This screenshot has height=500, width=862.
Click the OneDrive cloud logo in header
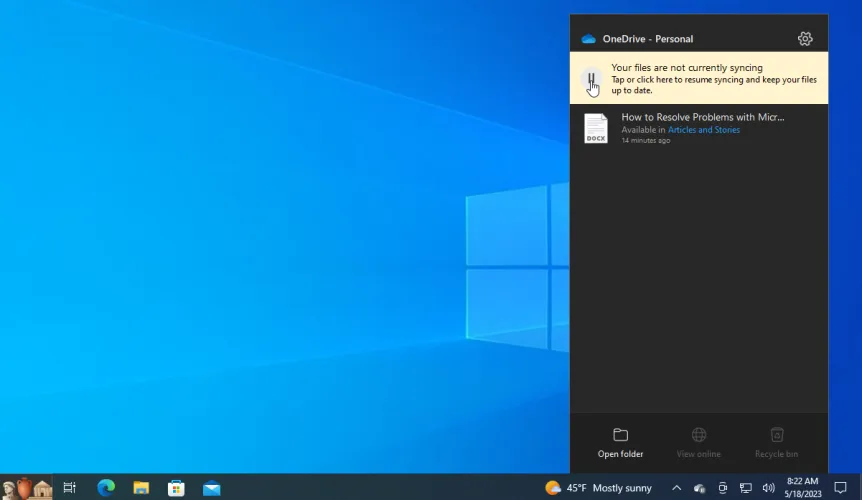588,39
